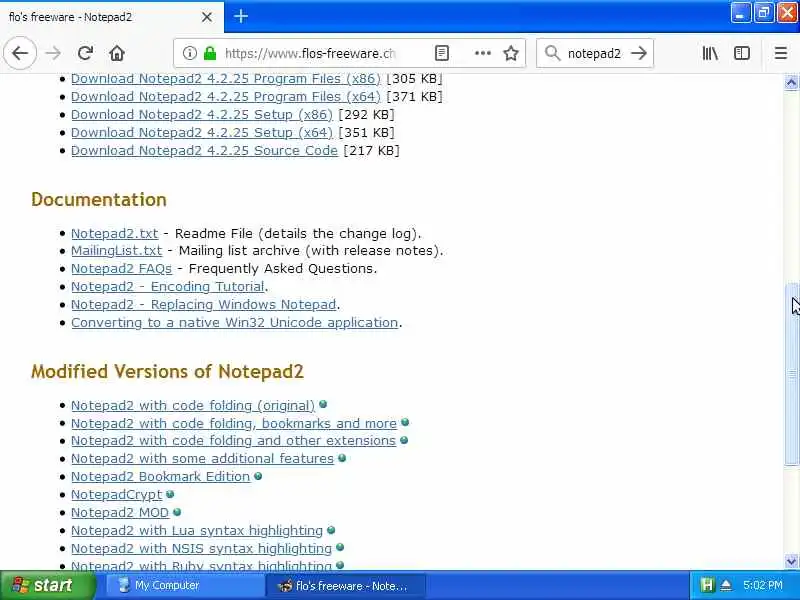Go back to the previous page

[20, 53]
